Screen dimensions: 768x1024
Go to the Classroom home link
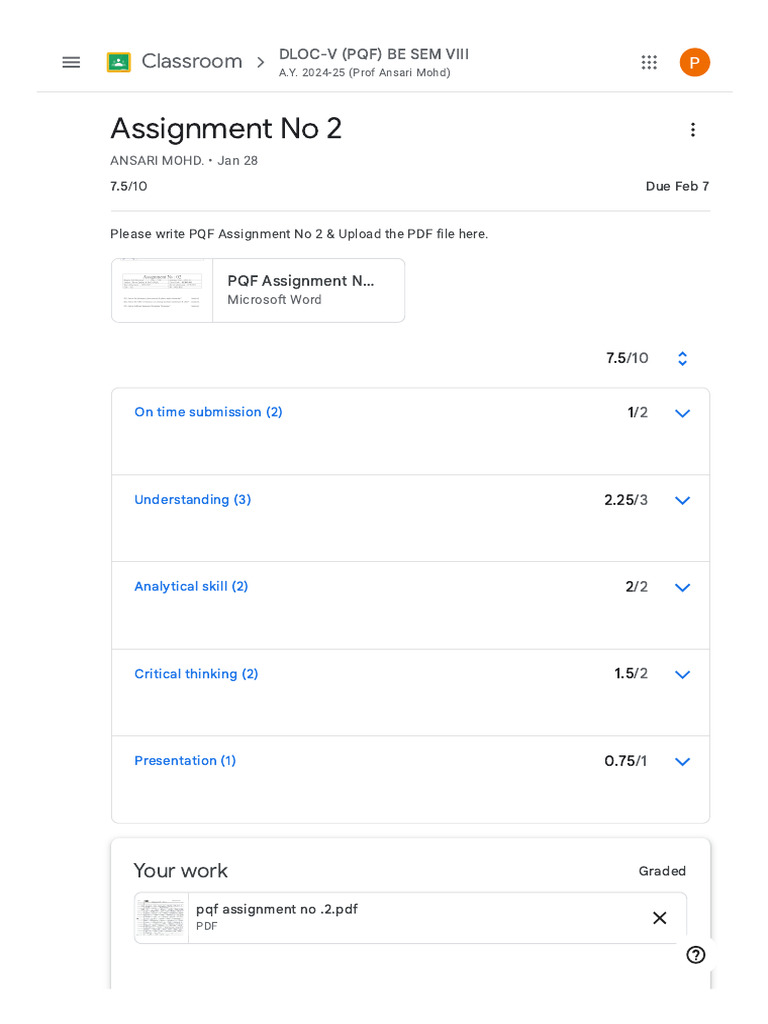[x=192, y=62]
